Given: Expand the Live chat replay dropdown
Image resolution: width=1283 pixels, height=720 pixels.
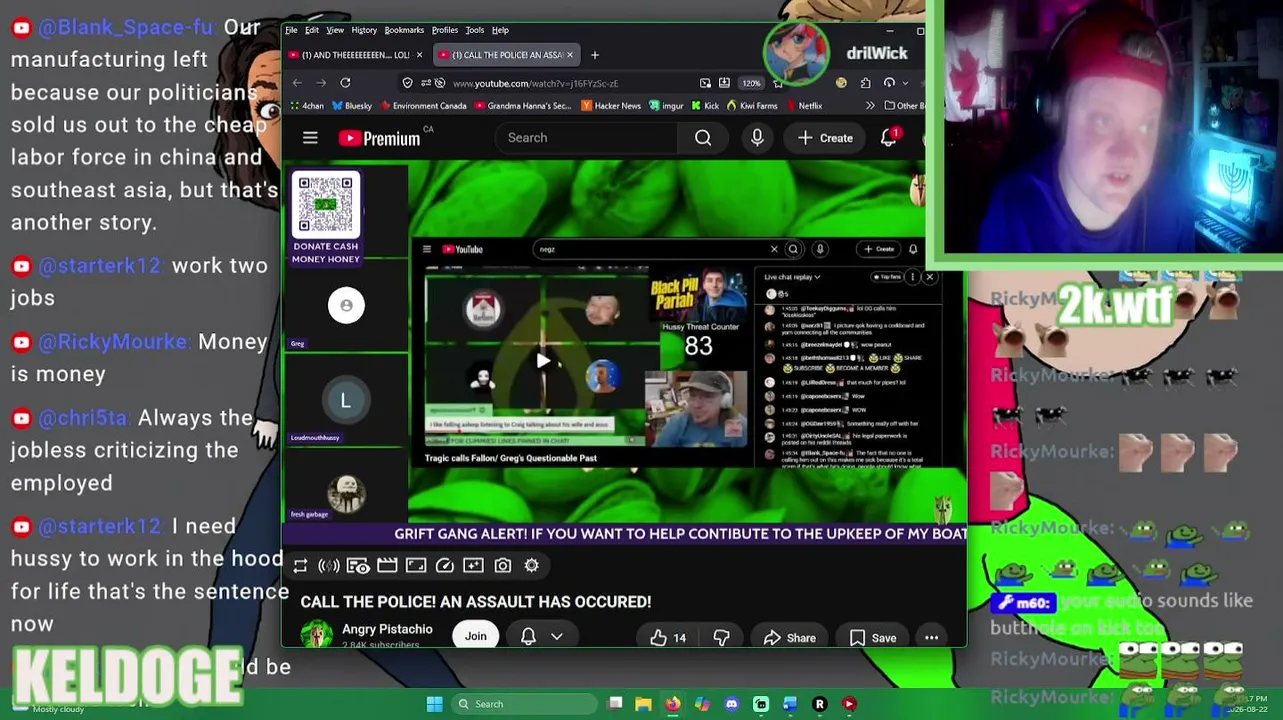Looking at the screenshot, I should pyautogui.click(x=792, y=277).
